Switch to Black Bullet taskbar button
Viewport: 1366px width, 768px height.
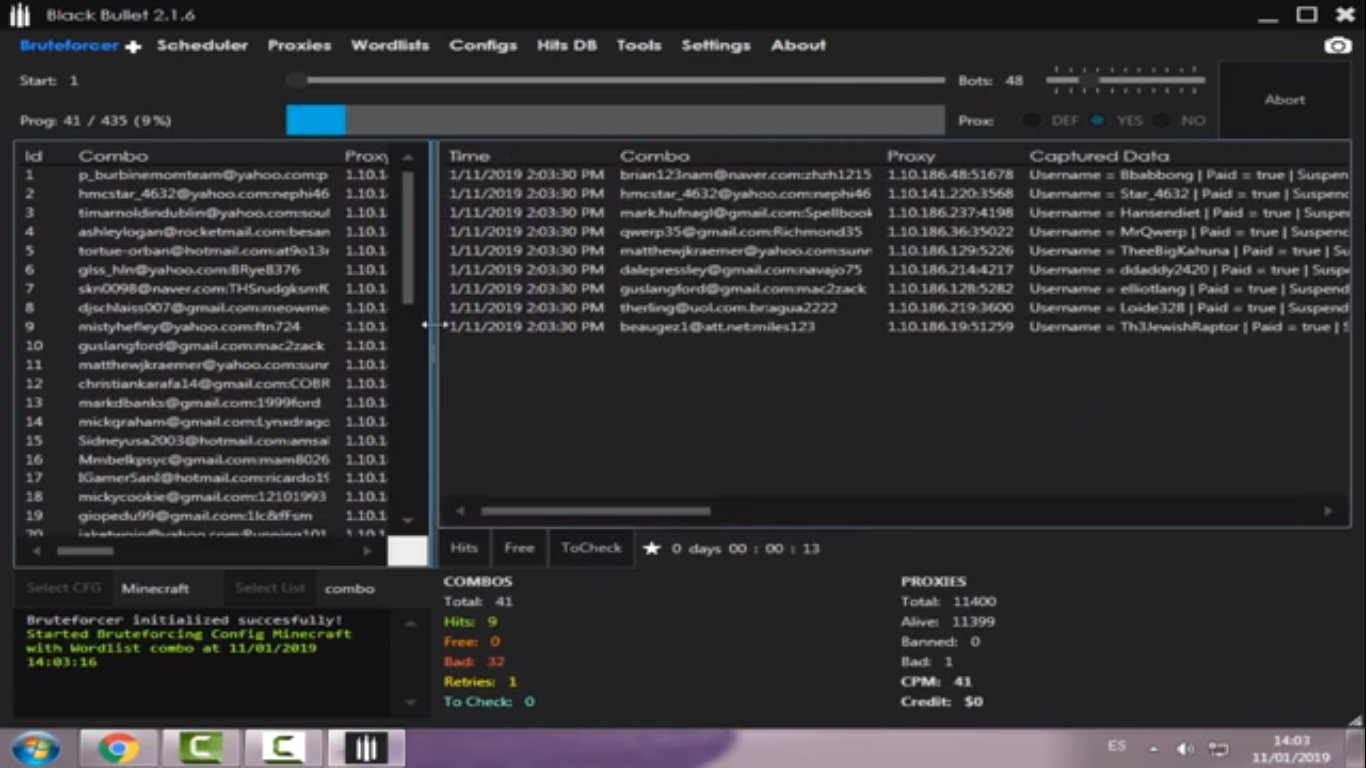[366, 748]
